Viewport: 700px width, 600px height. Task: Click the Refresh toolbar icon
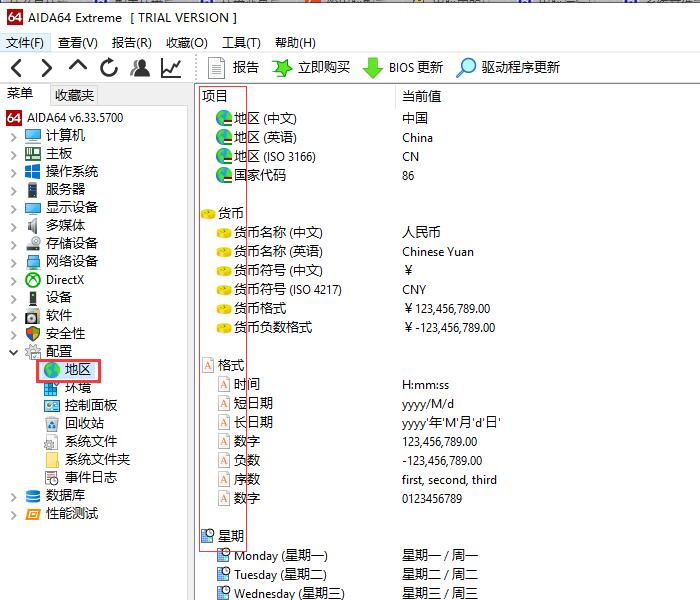click(108, 68)
